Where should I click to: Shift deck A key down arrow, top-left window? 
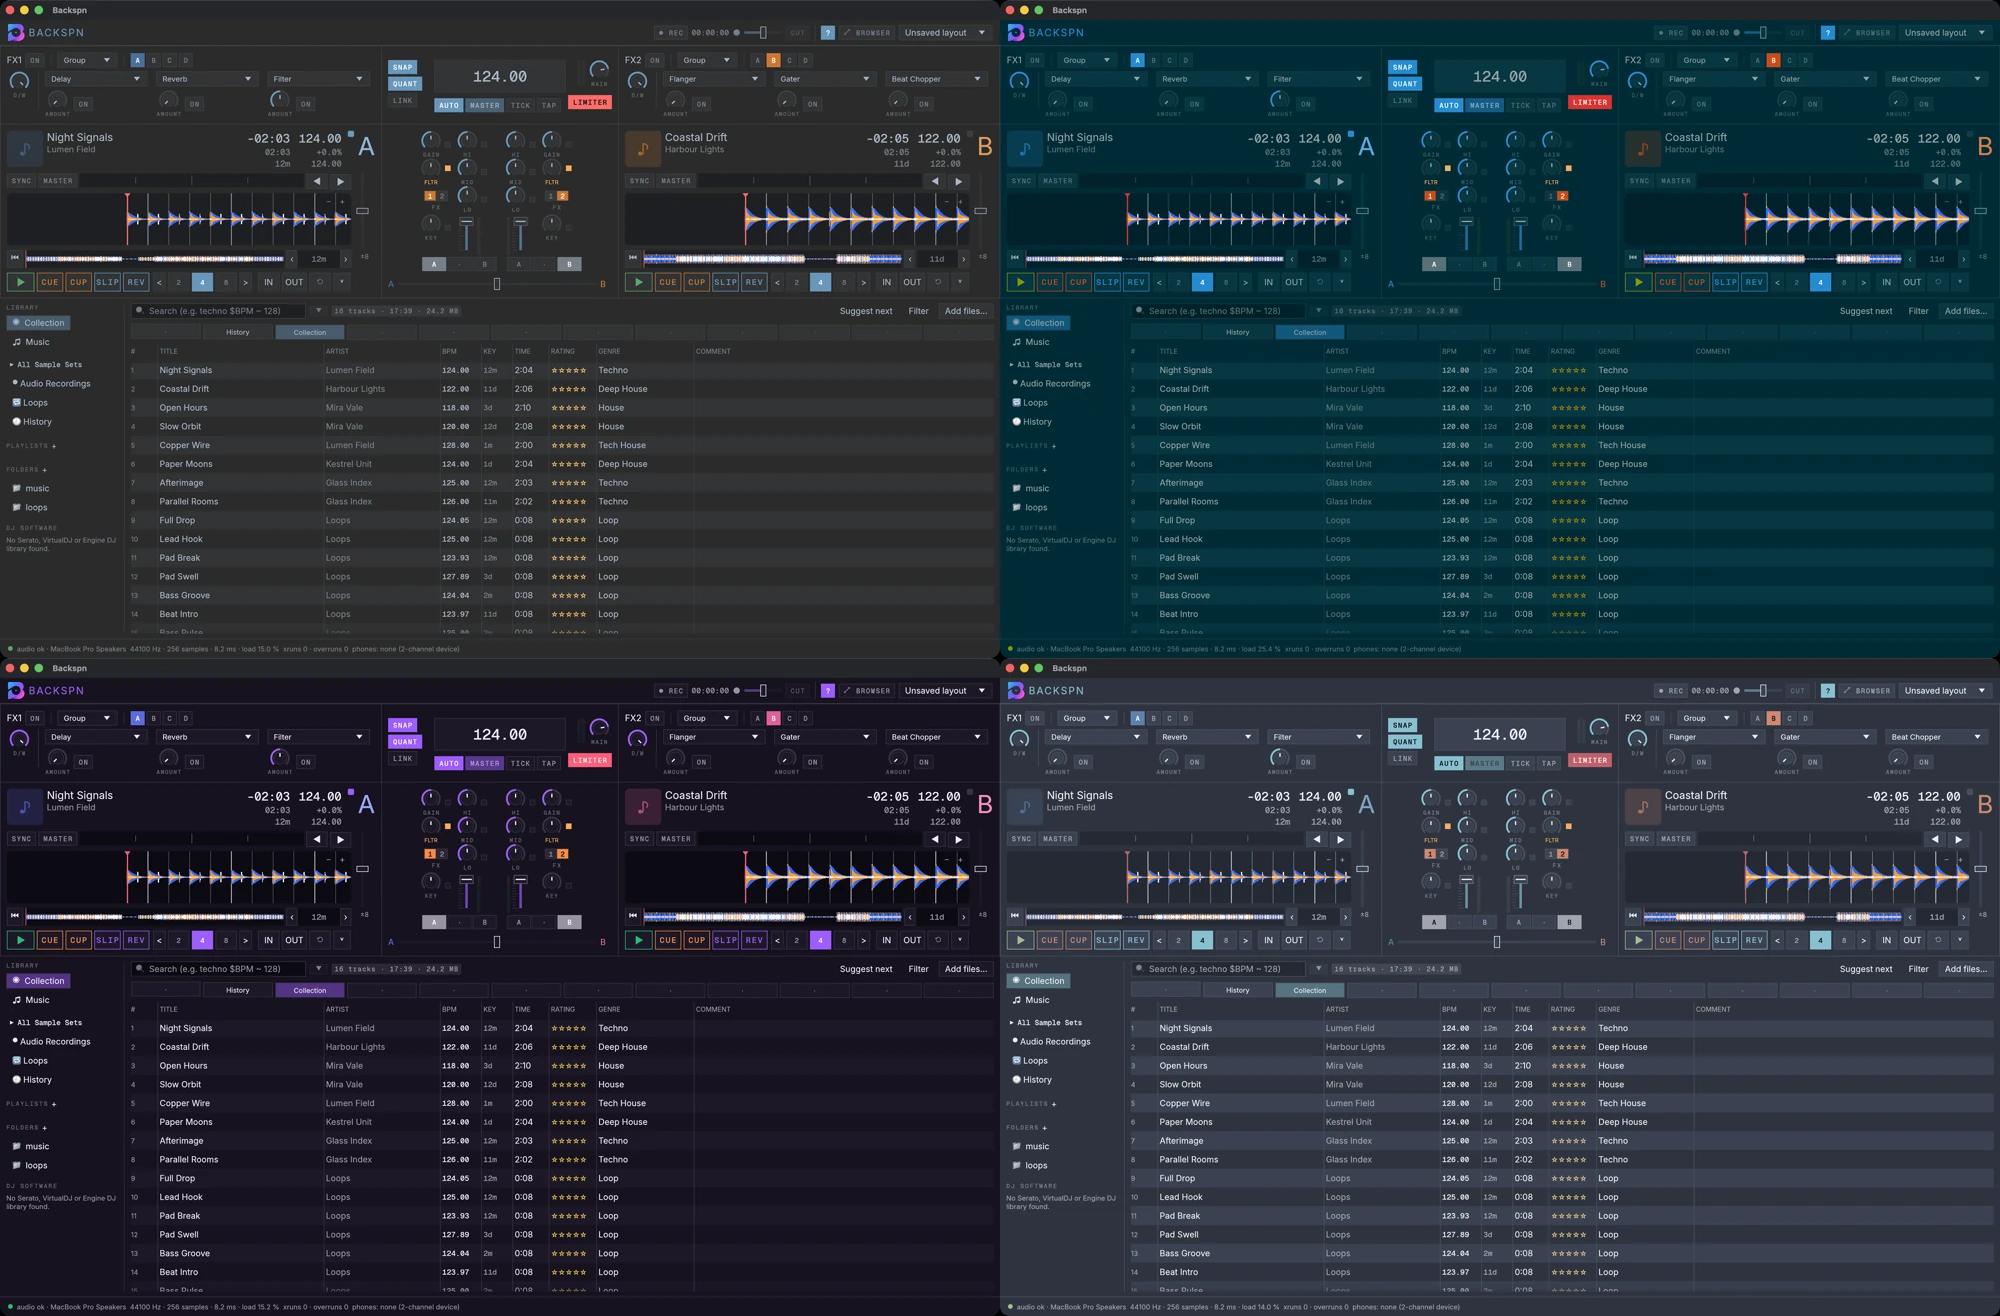[291, 258]
